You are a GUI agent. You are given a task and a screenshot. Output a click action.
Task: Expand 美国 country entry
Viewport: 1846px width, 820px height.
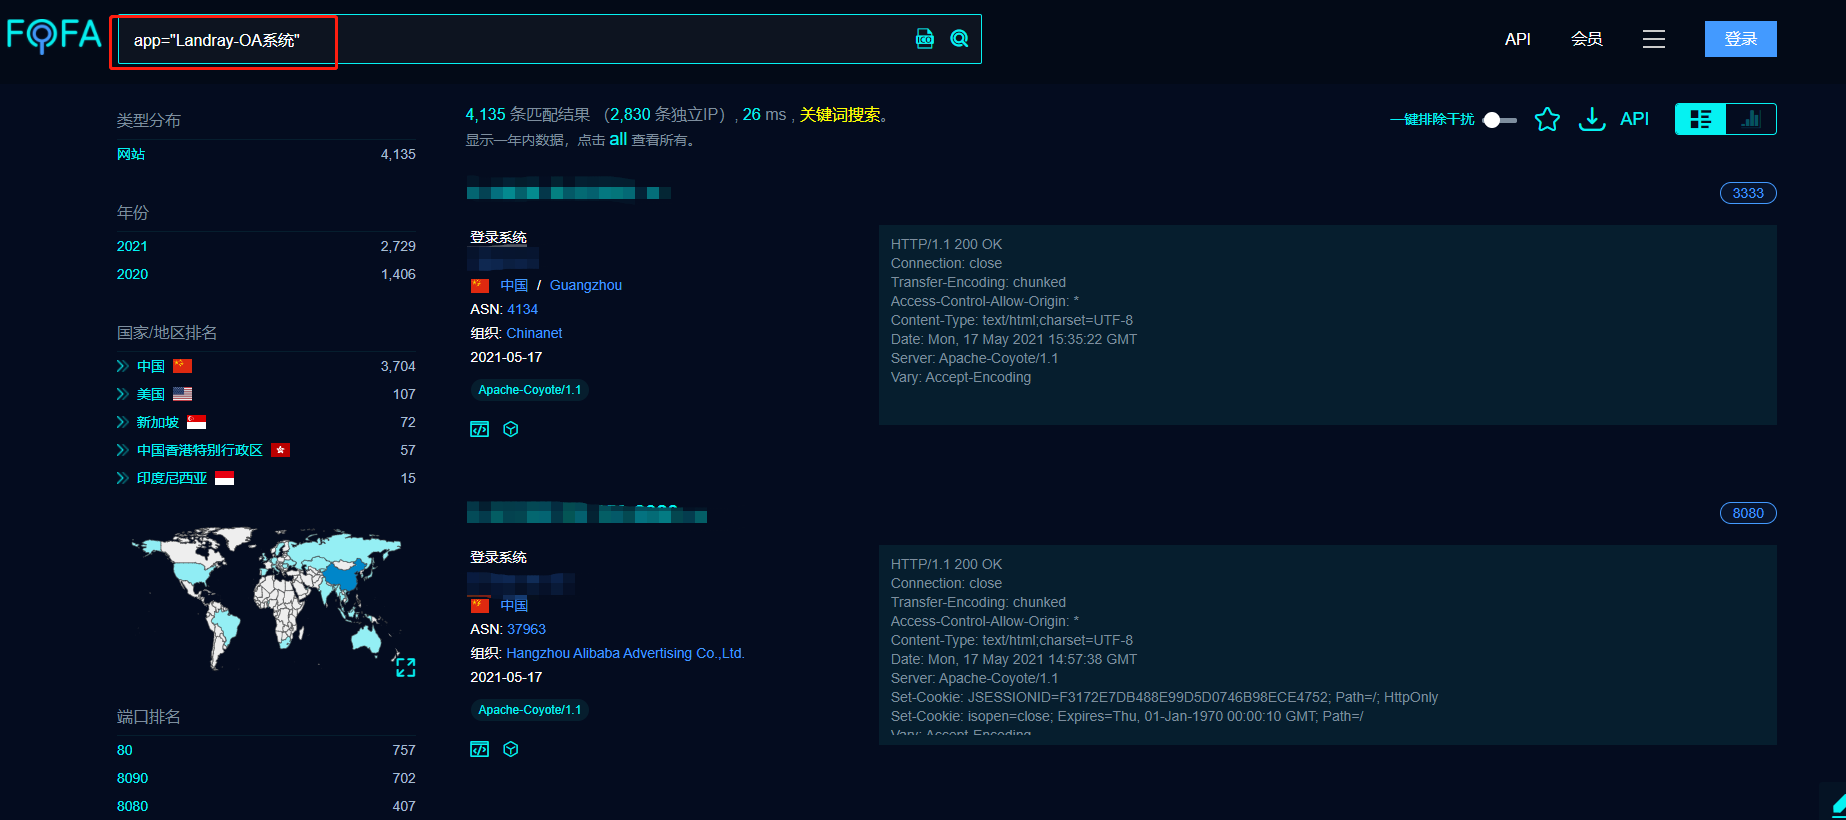(123, 394)
